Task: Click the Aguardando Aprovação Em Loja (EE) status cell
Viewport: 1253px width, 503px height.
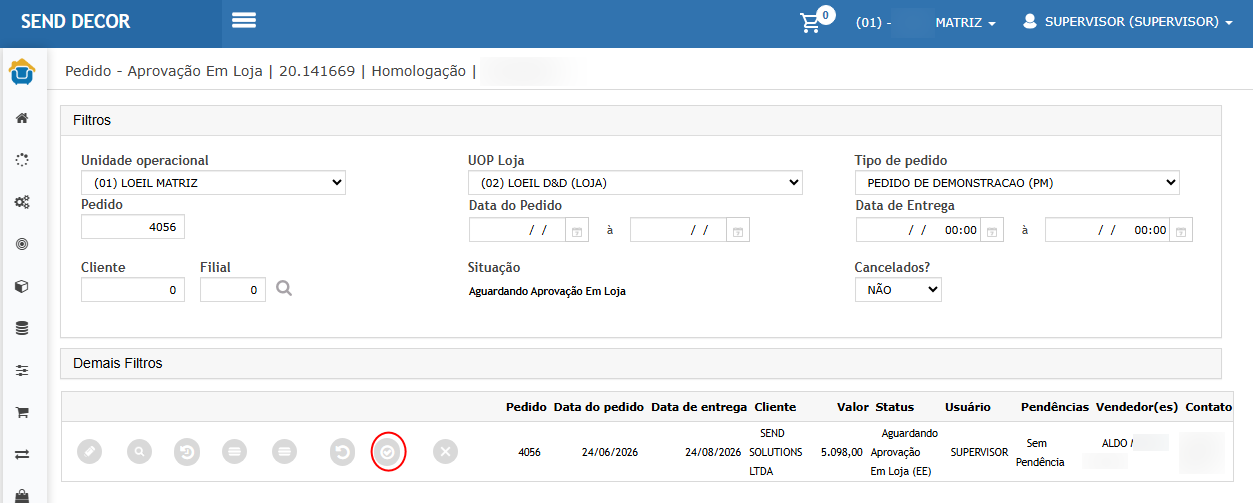Action: coord(904,452)
